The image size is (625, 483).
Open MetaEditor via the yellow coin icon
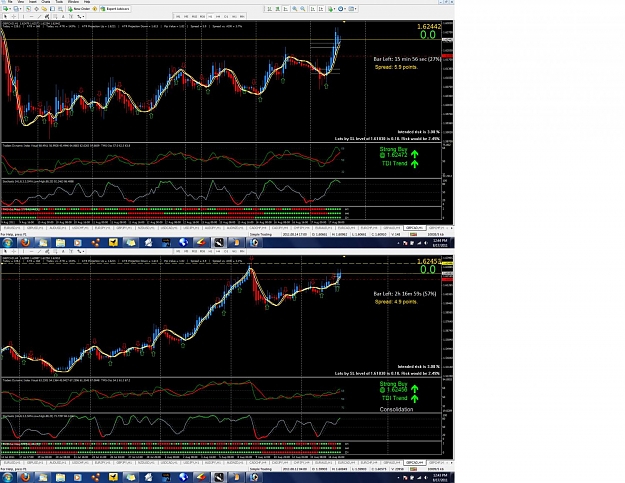pos(94,9)
